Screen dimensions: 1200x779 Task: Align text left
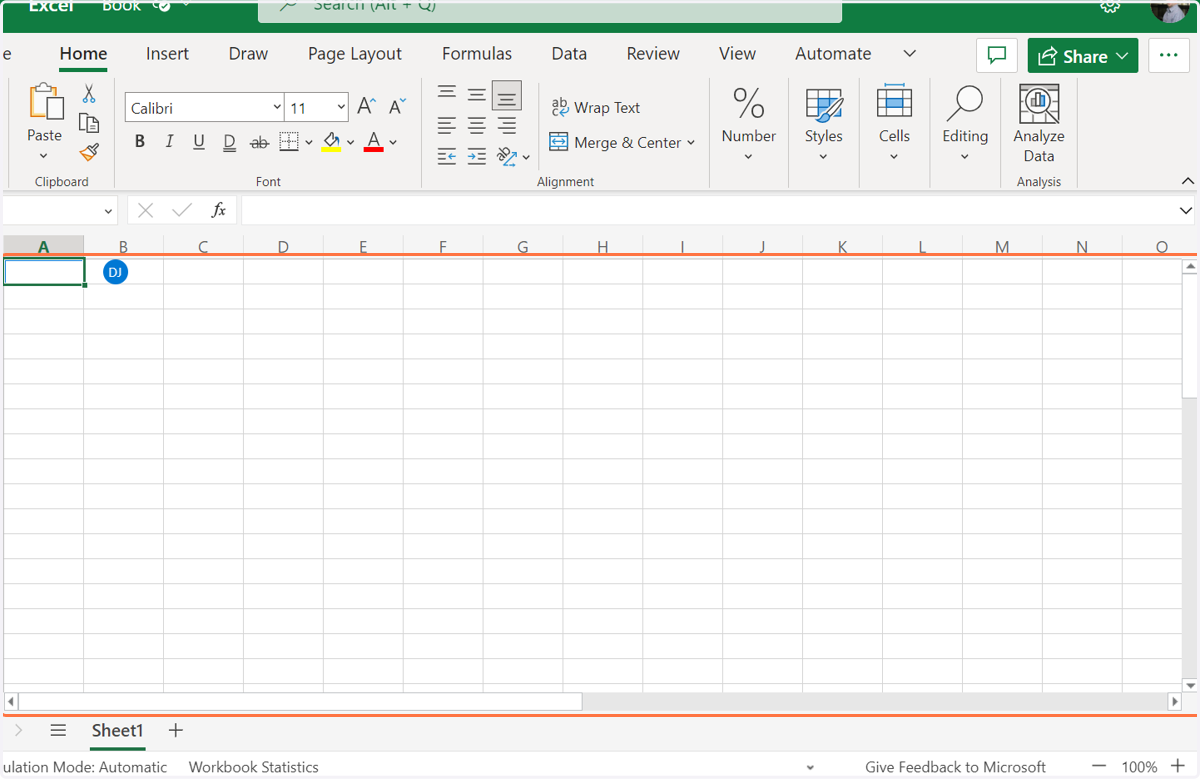tap(447, 125)
